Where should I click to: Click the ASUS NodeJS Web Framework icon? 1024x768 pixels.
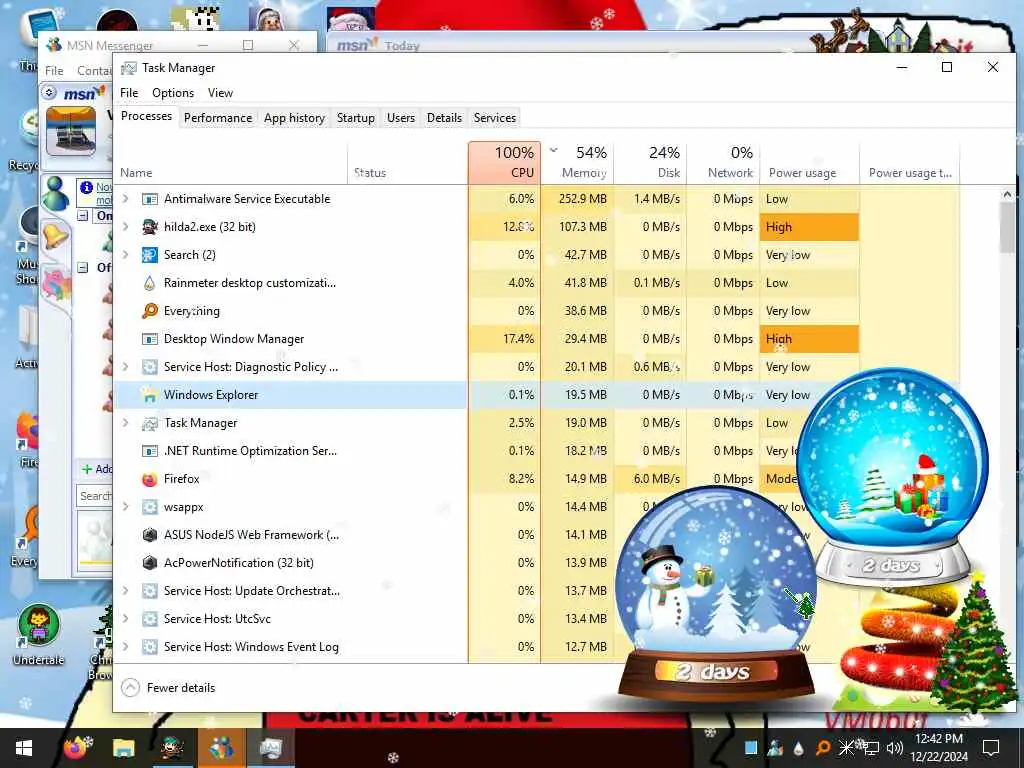[x=150, y=535]
